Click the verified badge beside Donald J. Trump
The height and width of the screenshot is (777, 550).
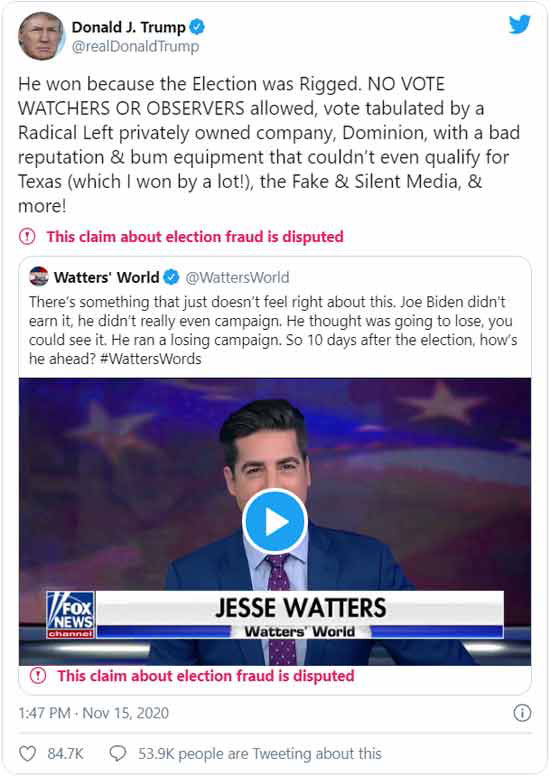[197, 27]
